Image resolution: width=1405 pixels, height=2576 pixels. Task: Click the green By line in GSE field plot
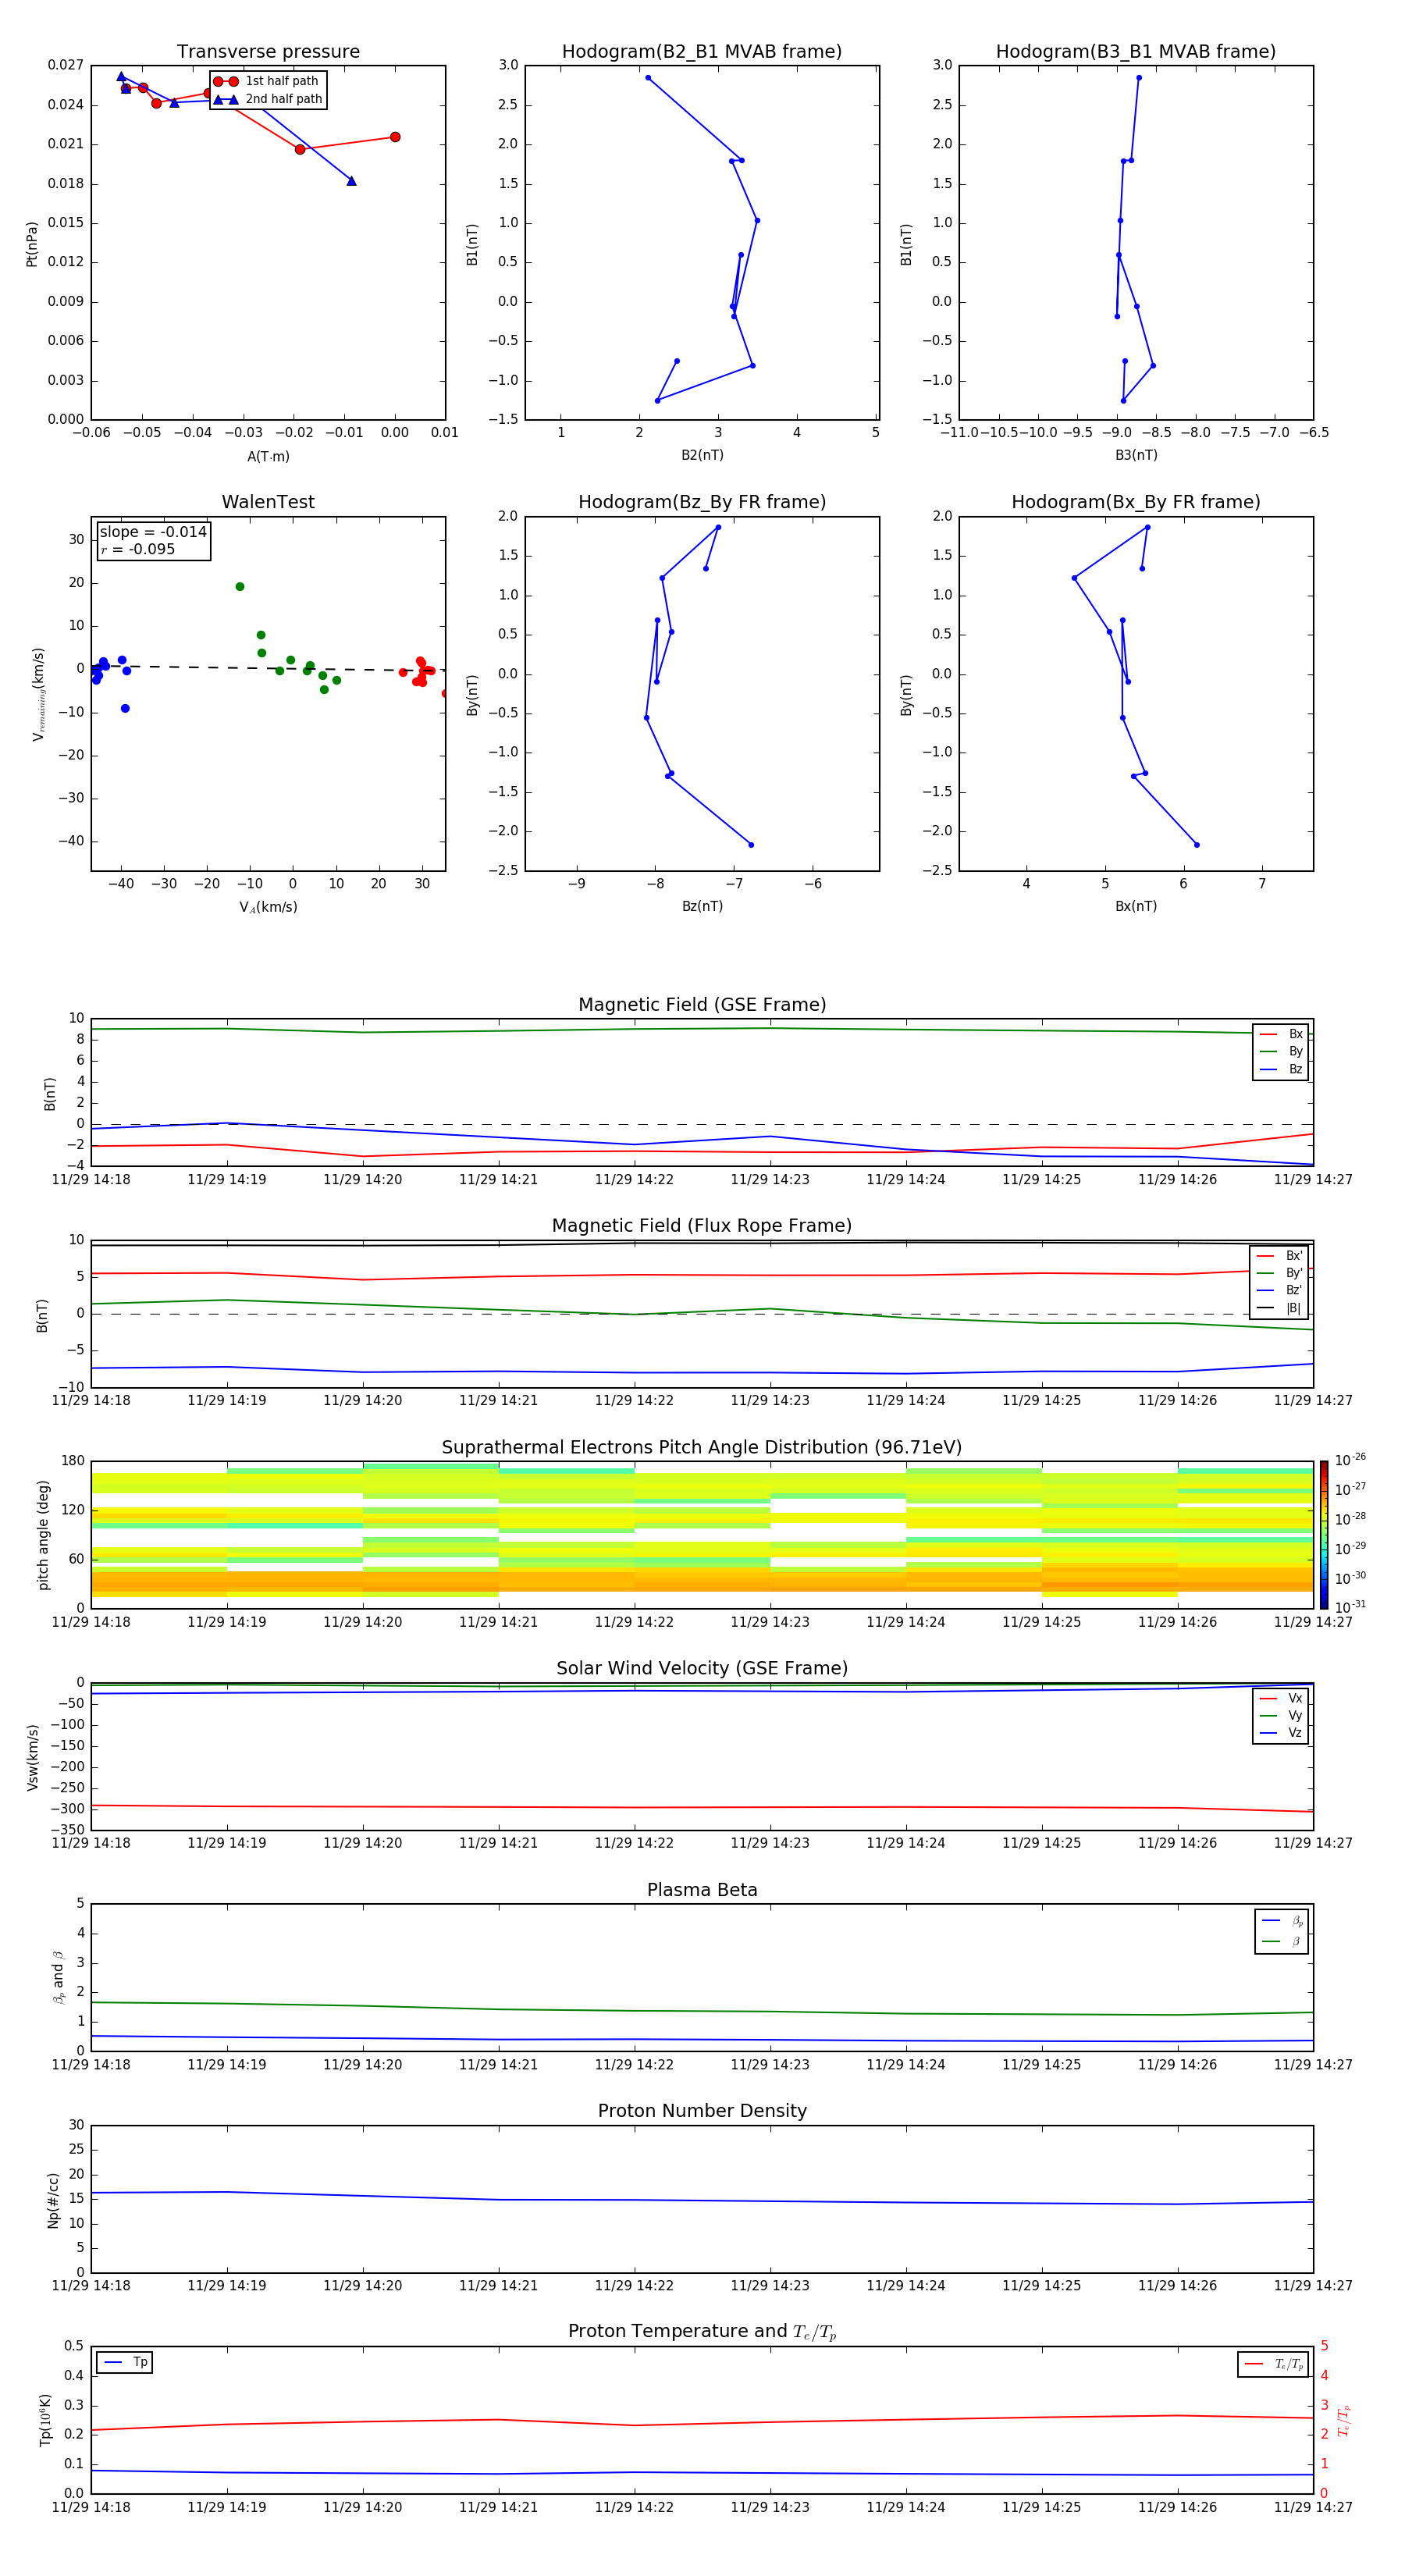click(x=702, y=1029)
